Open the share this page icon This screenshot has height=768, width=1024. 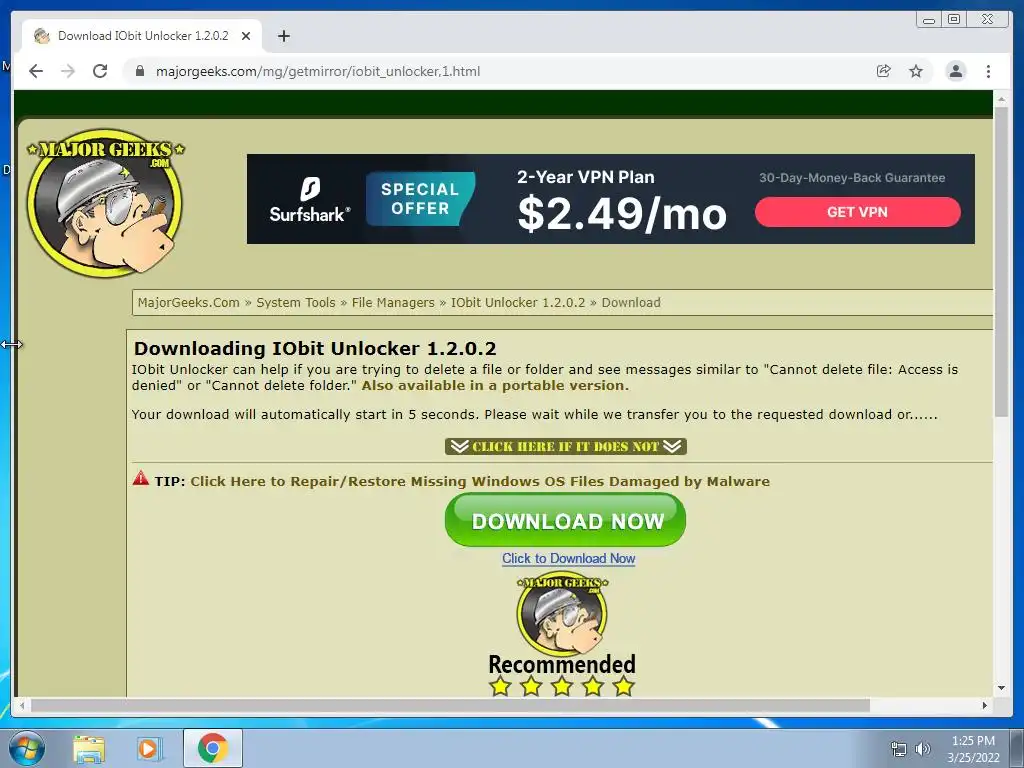coord(884,71)
